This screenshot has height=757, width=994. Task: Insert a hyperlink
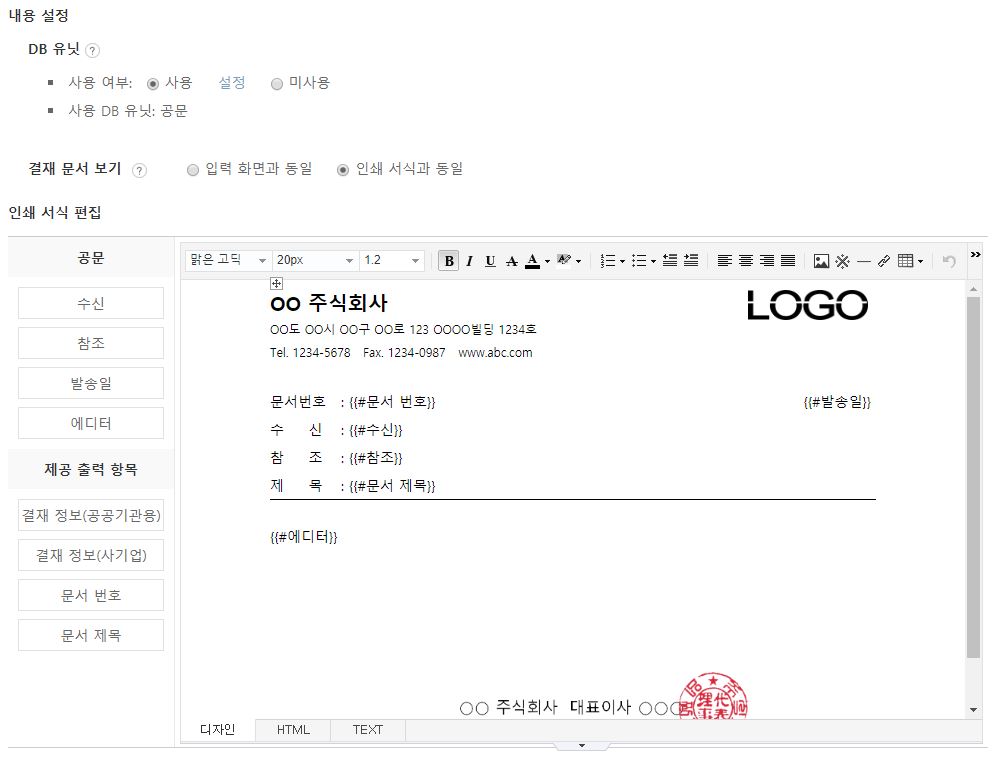coord(883,261)
